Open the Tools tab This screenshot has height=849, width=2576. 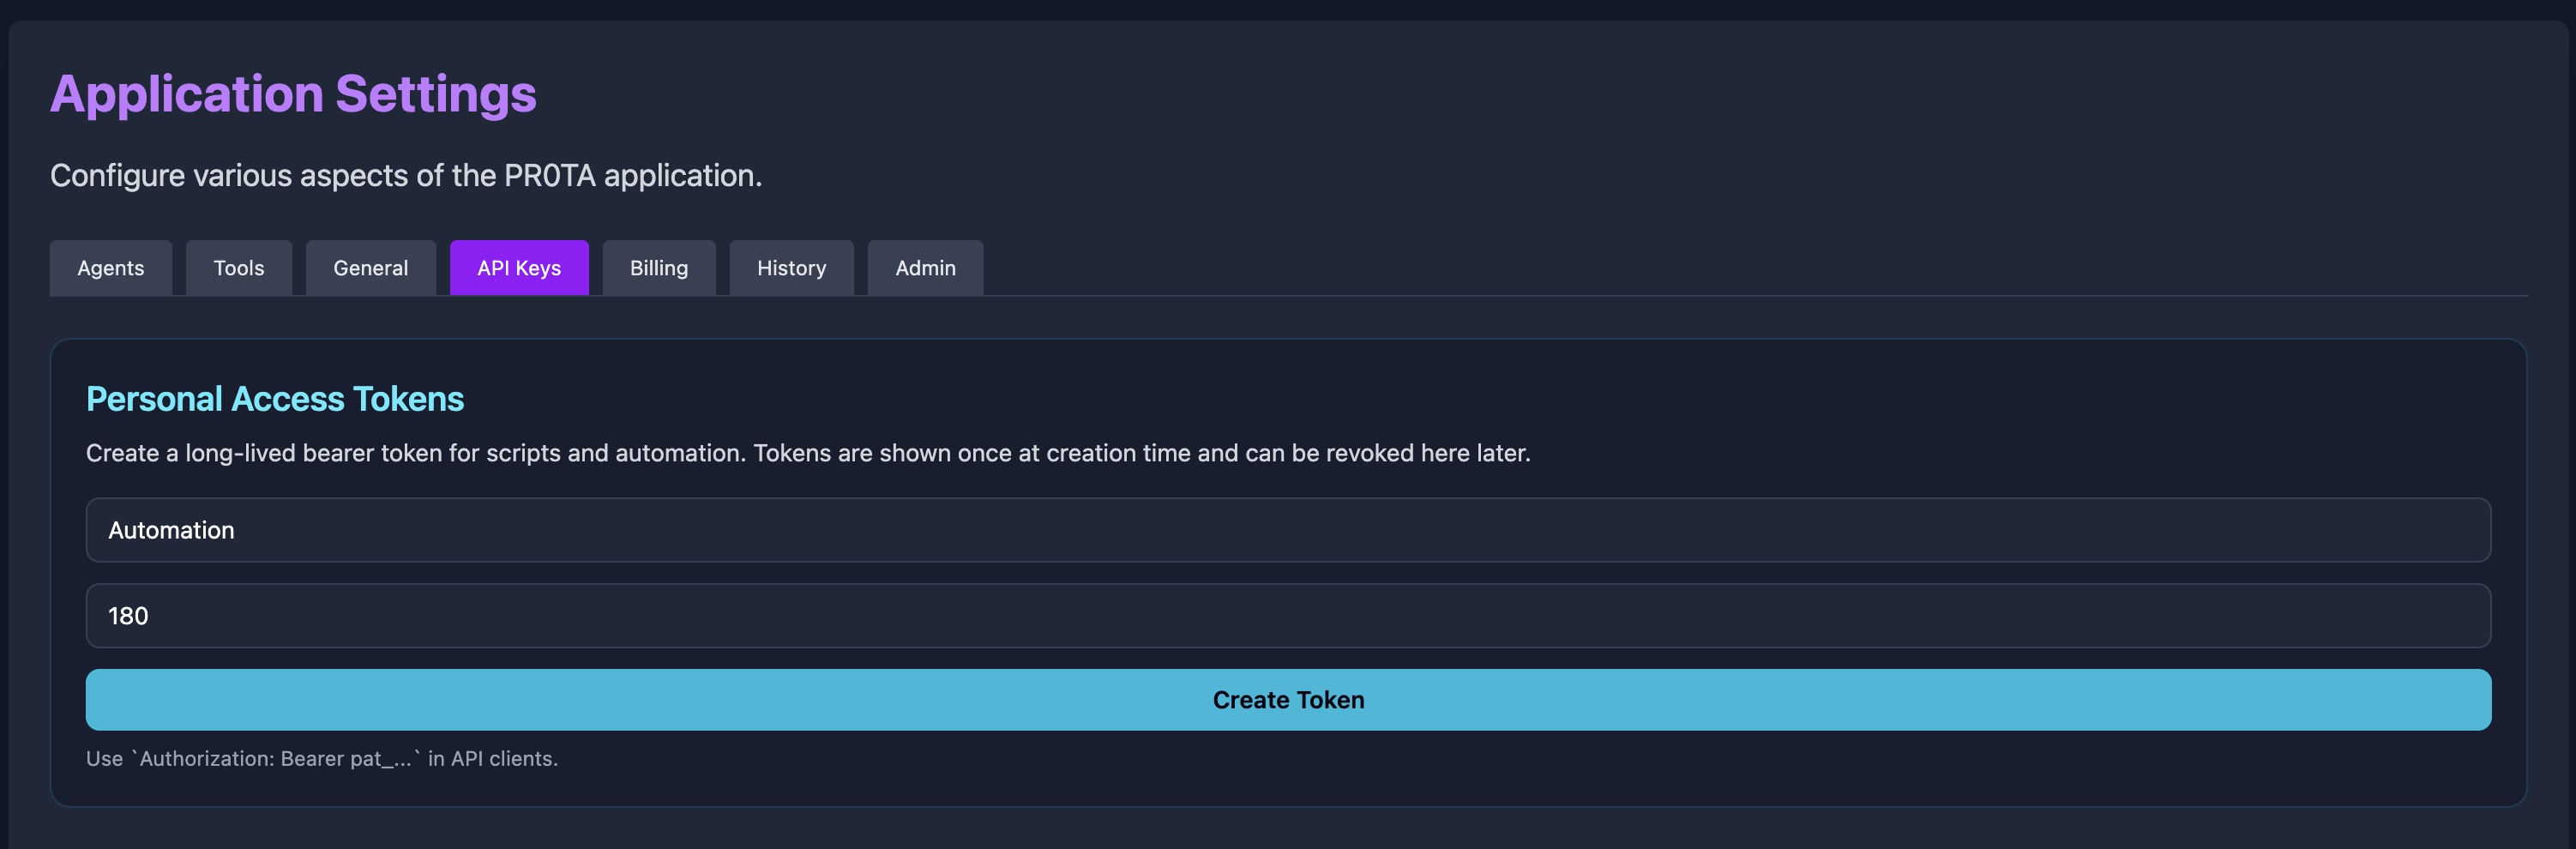click(x=238, y=268)
